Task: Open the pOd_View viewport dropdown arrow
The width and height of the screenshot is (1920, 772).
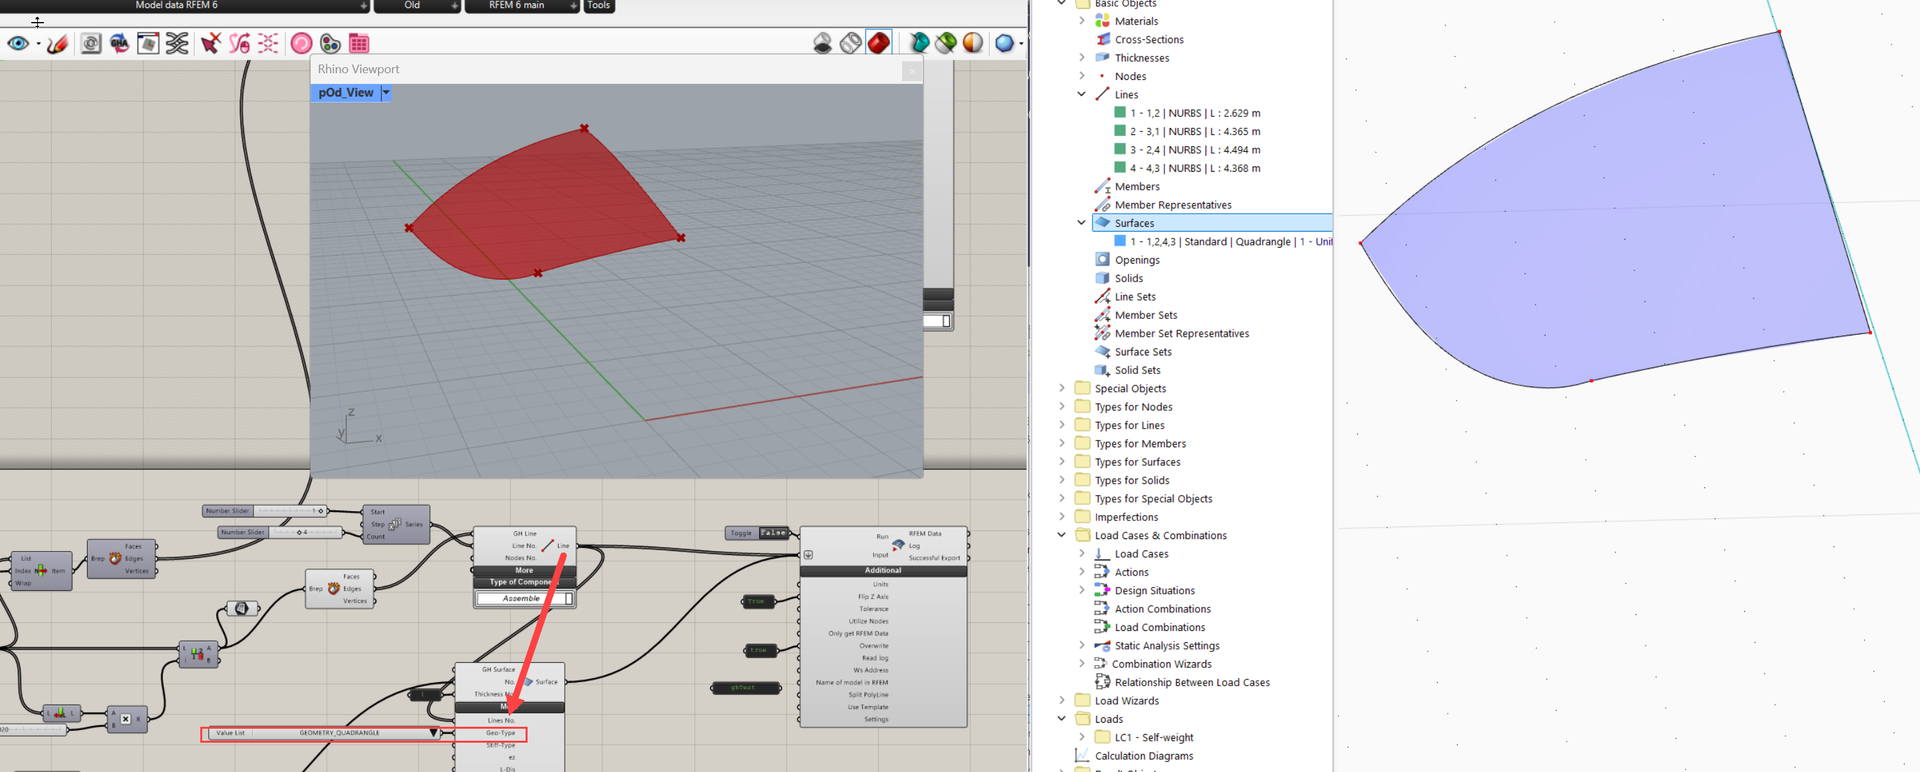Action: coord(386,93)
